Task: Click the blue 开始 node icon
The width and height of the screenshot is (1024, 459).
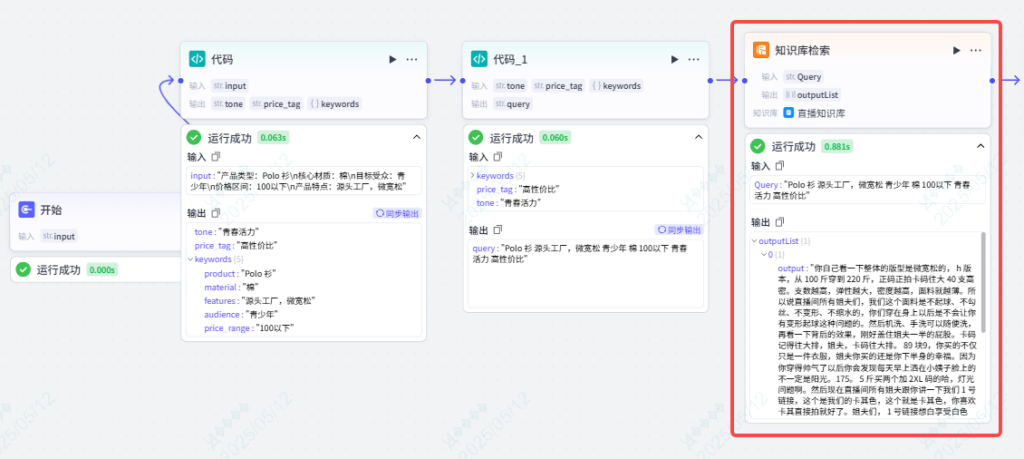Action: pyautogui.click(x=26, y=210)
